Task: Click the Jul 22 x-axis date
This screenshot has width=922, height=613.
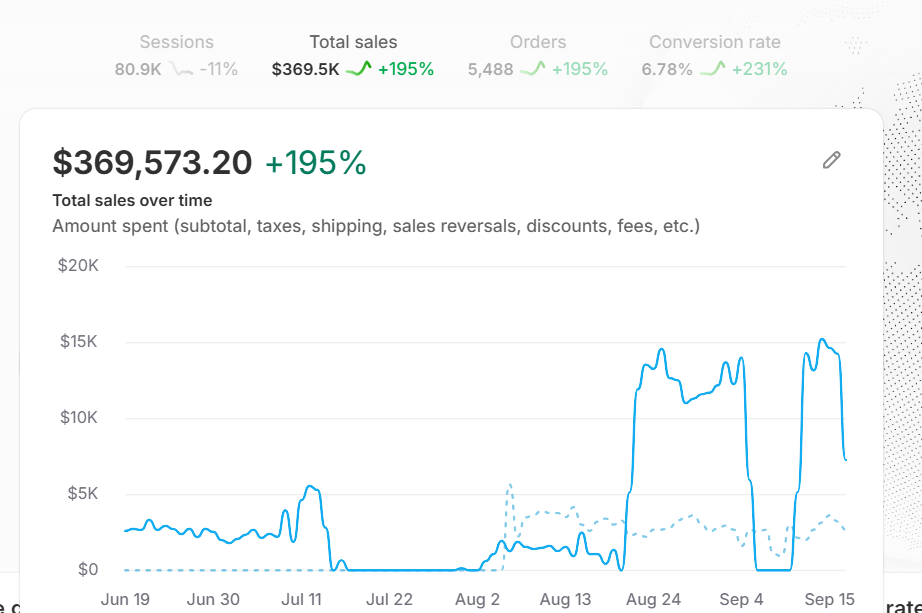Action: [x=389, y=599]
